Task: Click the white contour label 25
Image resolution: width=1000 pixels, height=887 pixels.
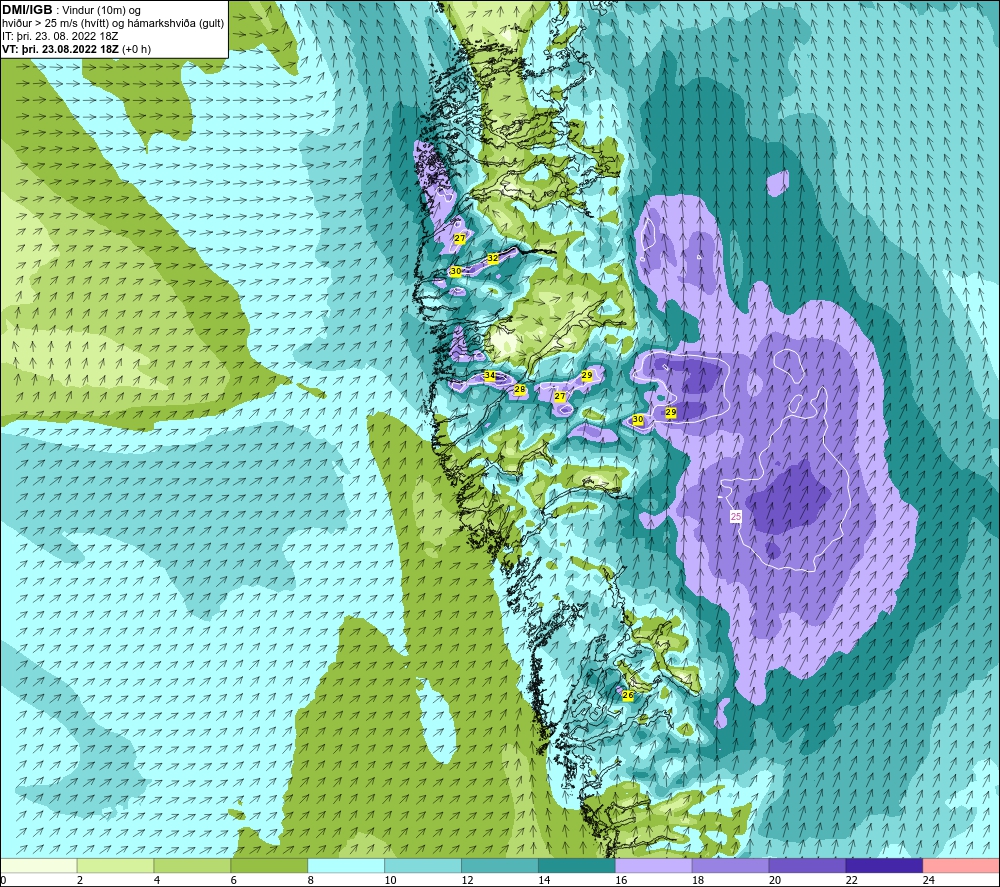Action: pyautogui.click(x=736, y=517)
